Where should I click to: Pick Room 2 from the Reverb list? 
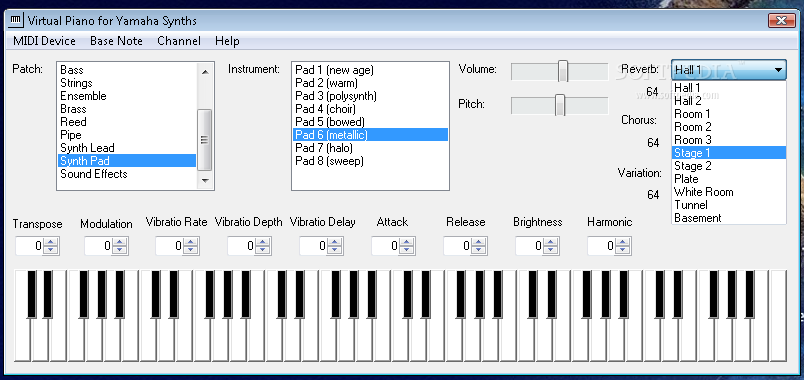tap(729, 127)
